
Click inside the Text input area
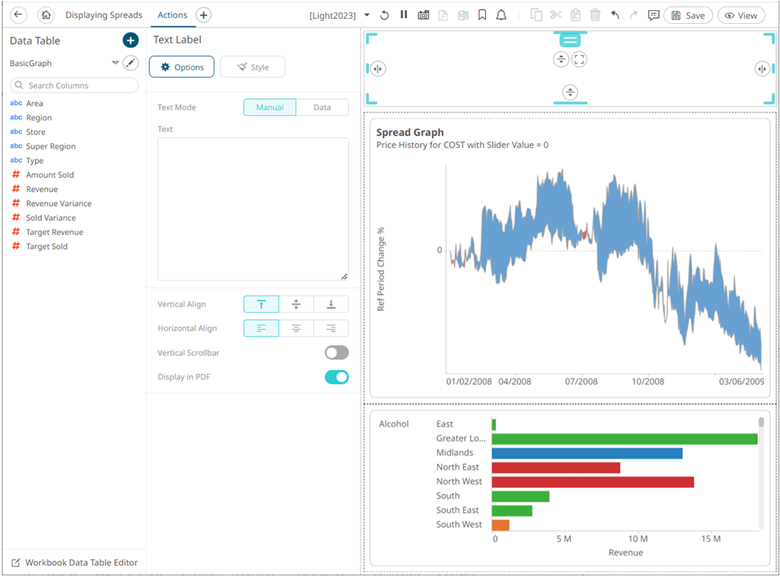tap(253, 208)
